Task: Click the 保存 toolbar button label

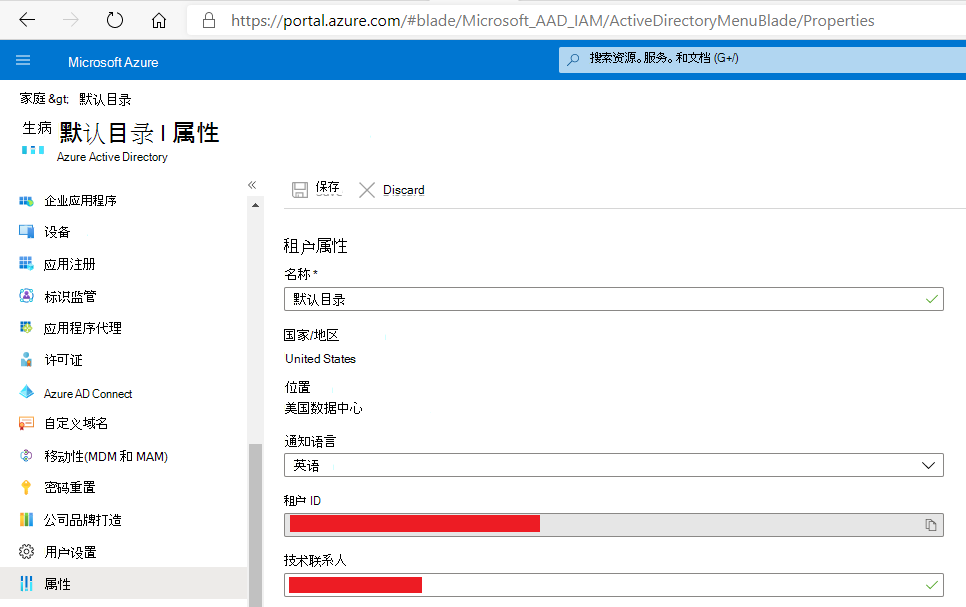Action: click(x=328, y=188)
